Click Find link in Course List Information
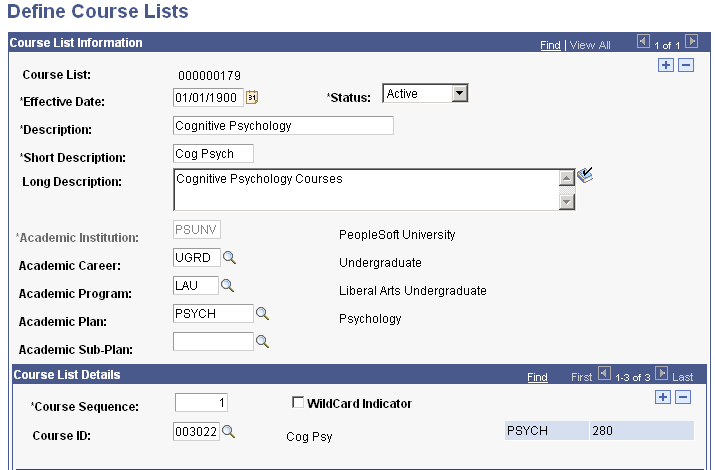 (x=550, y=45)
